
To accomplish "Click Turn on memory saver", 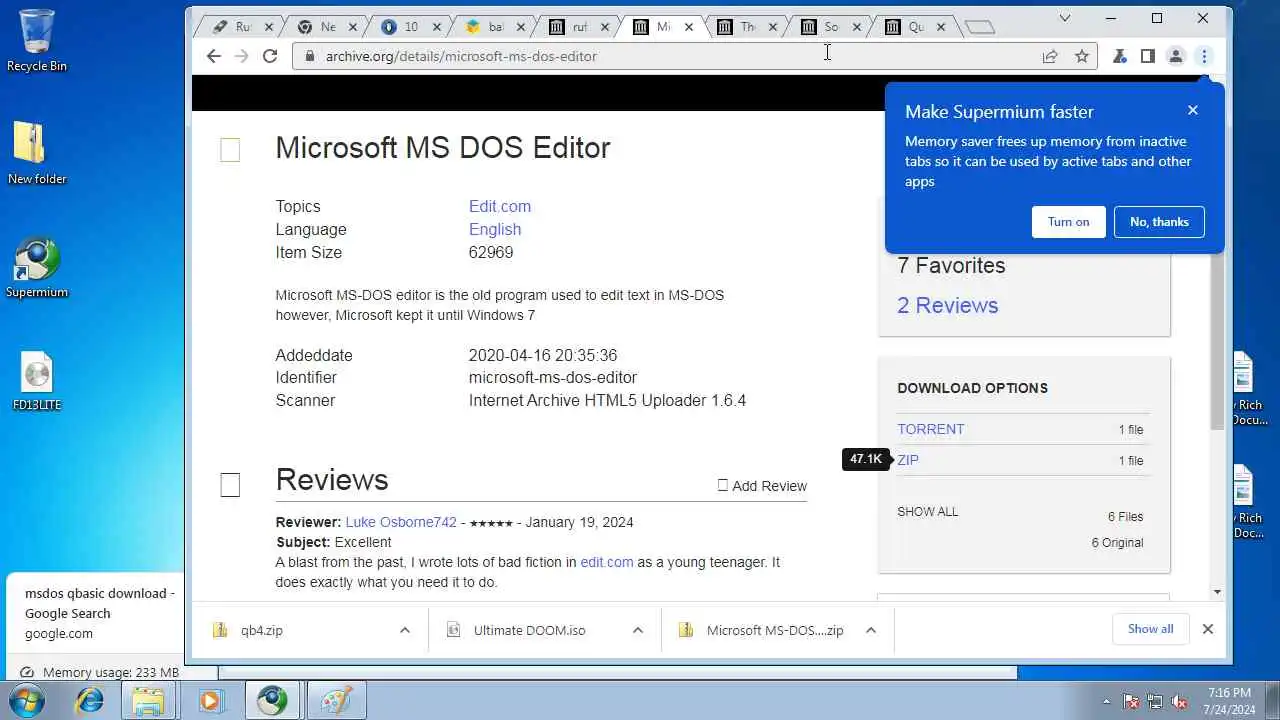I will [x=1068, y=222].
